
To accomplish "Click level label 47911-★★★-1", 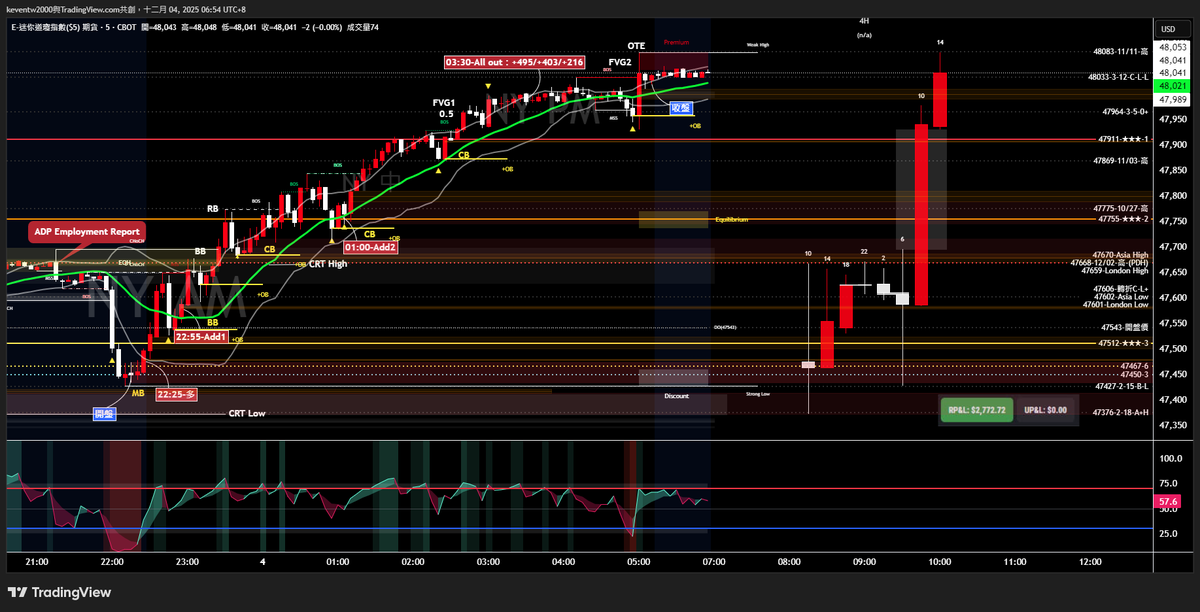I will pos(1124,140).
